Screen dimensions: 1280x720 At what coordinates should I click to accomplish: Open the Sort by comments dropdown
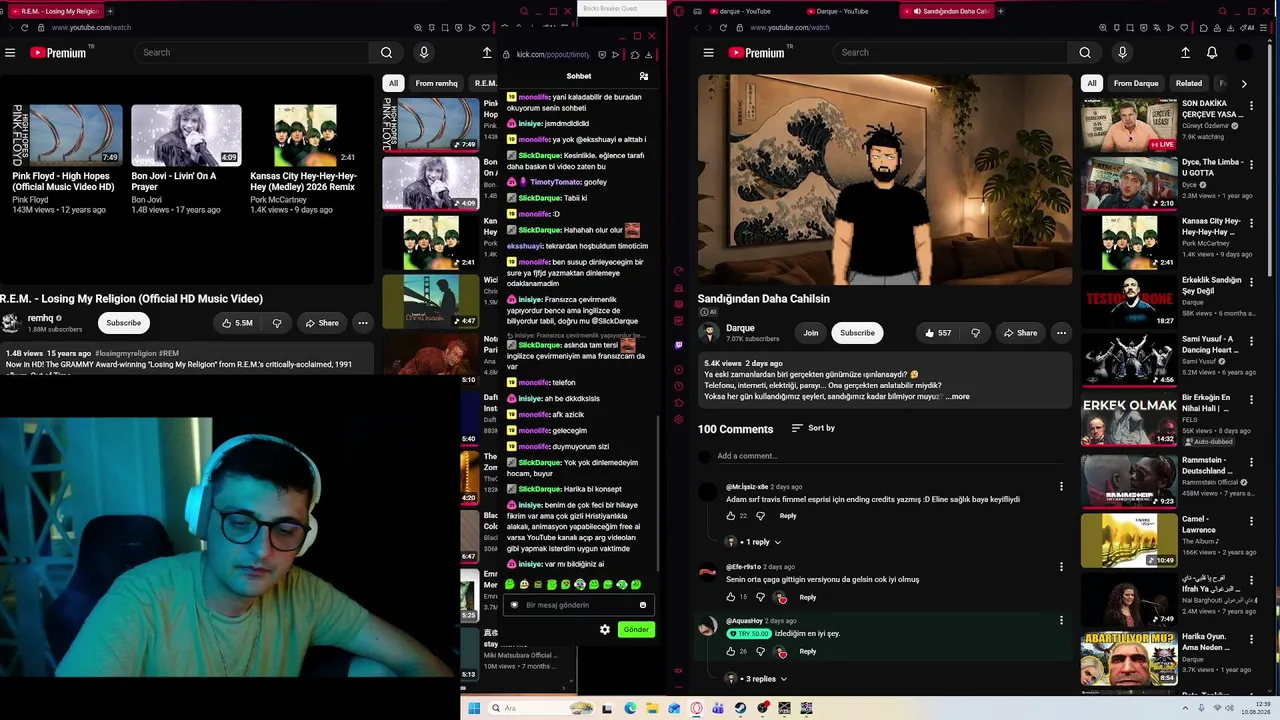(x=813, y=428)
